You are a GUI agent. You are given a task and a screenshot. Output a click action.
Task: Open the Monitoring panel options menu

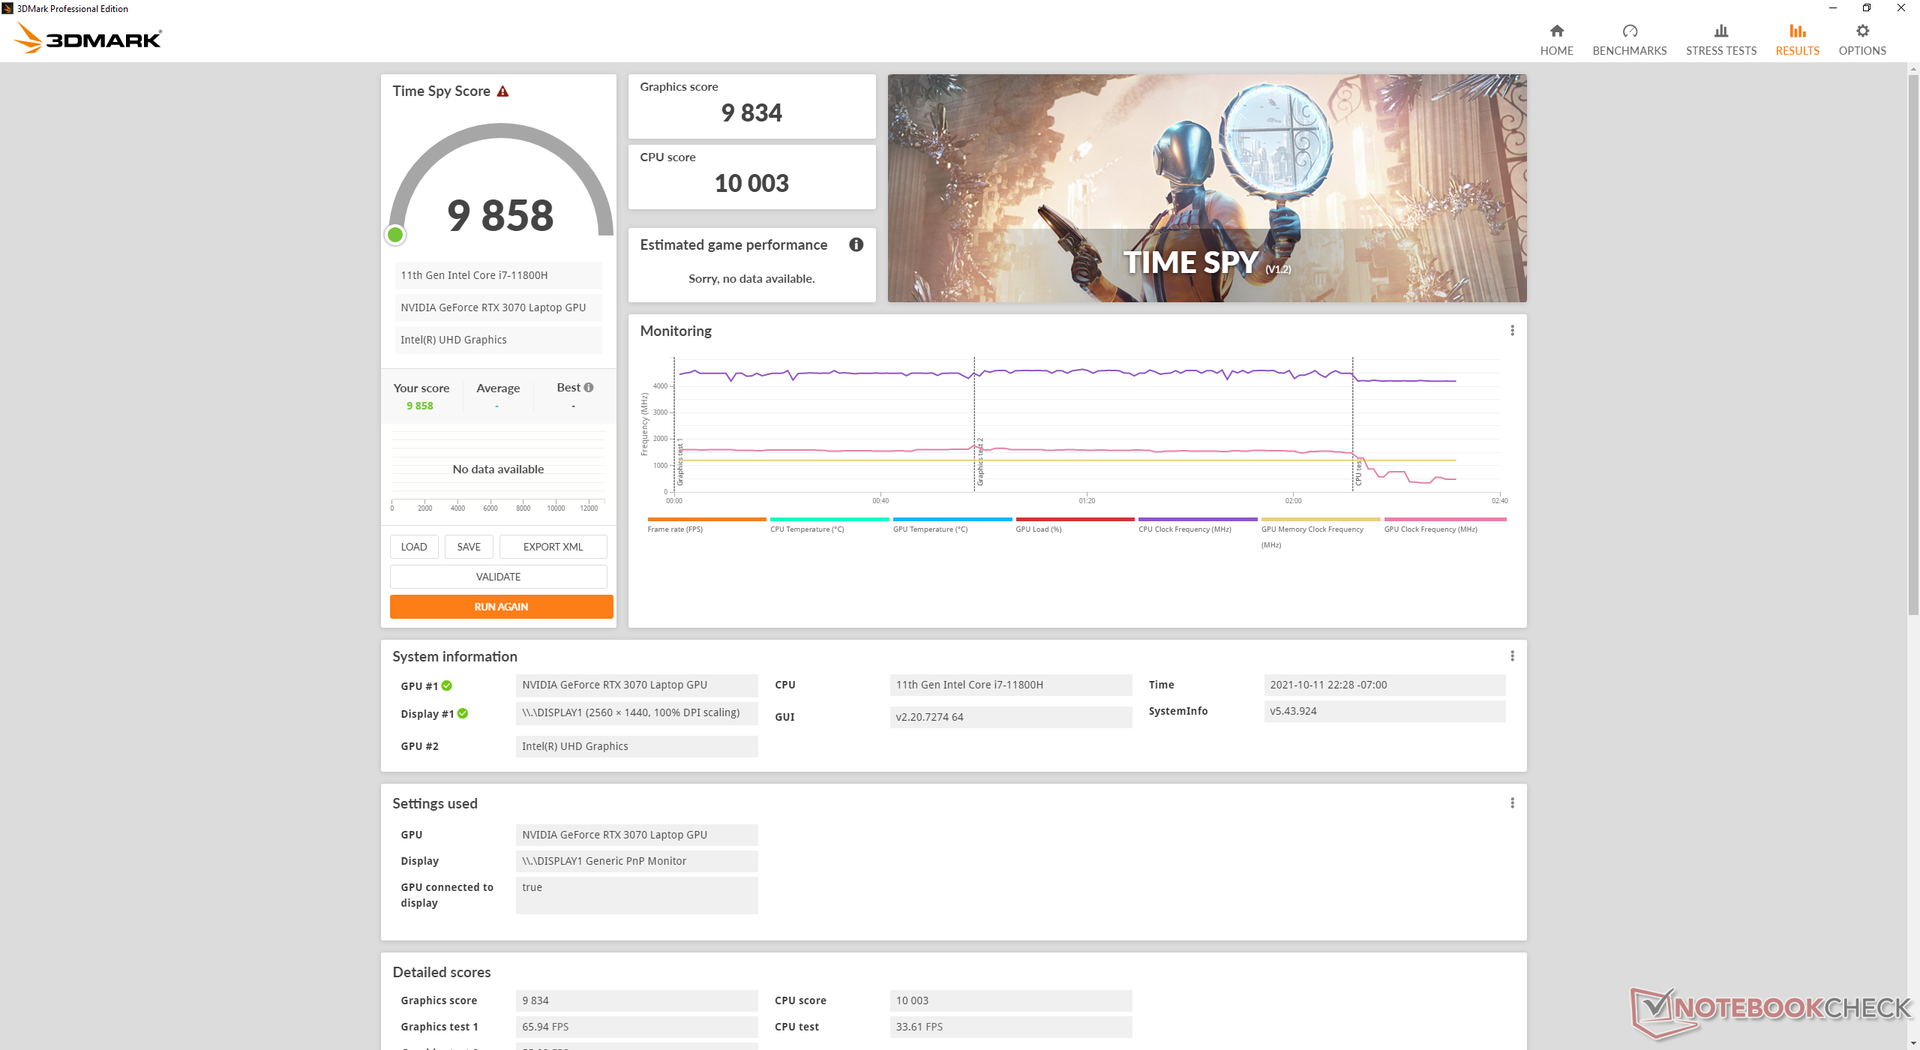(x=1512, y=331)
